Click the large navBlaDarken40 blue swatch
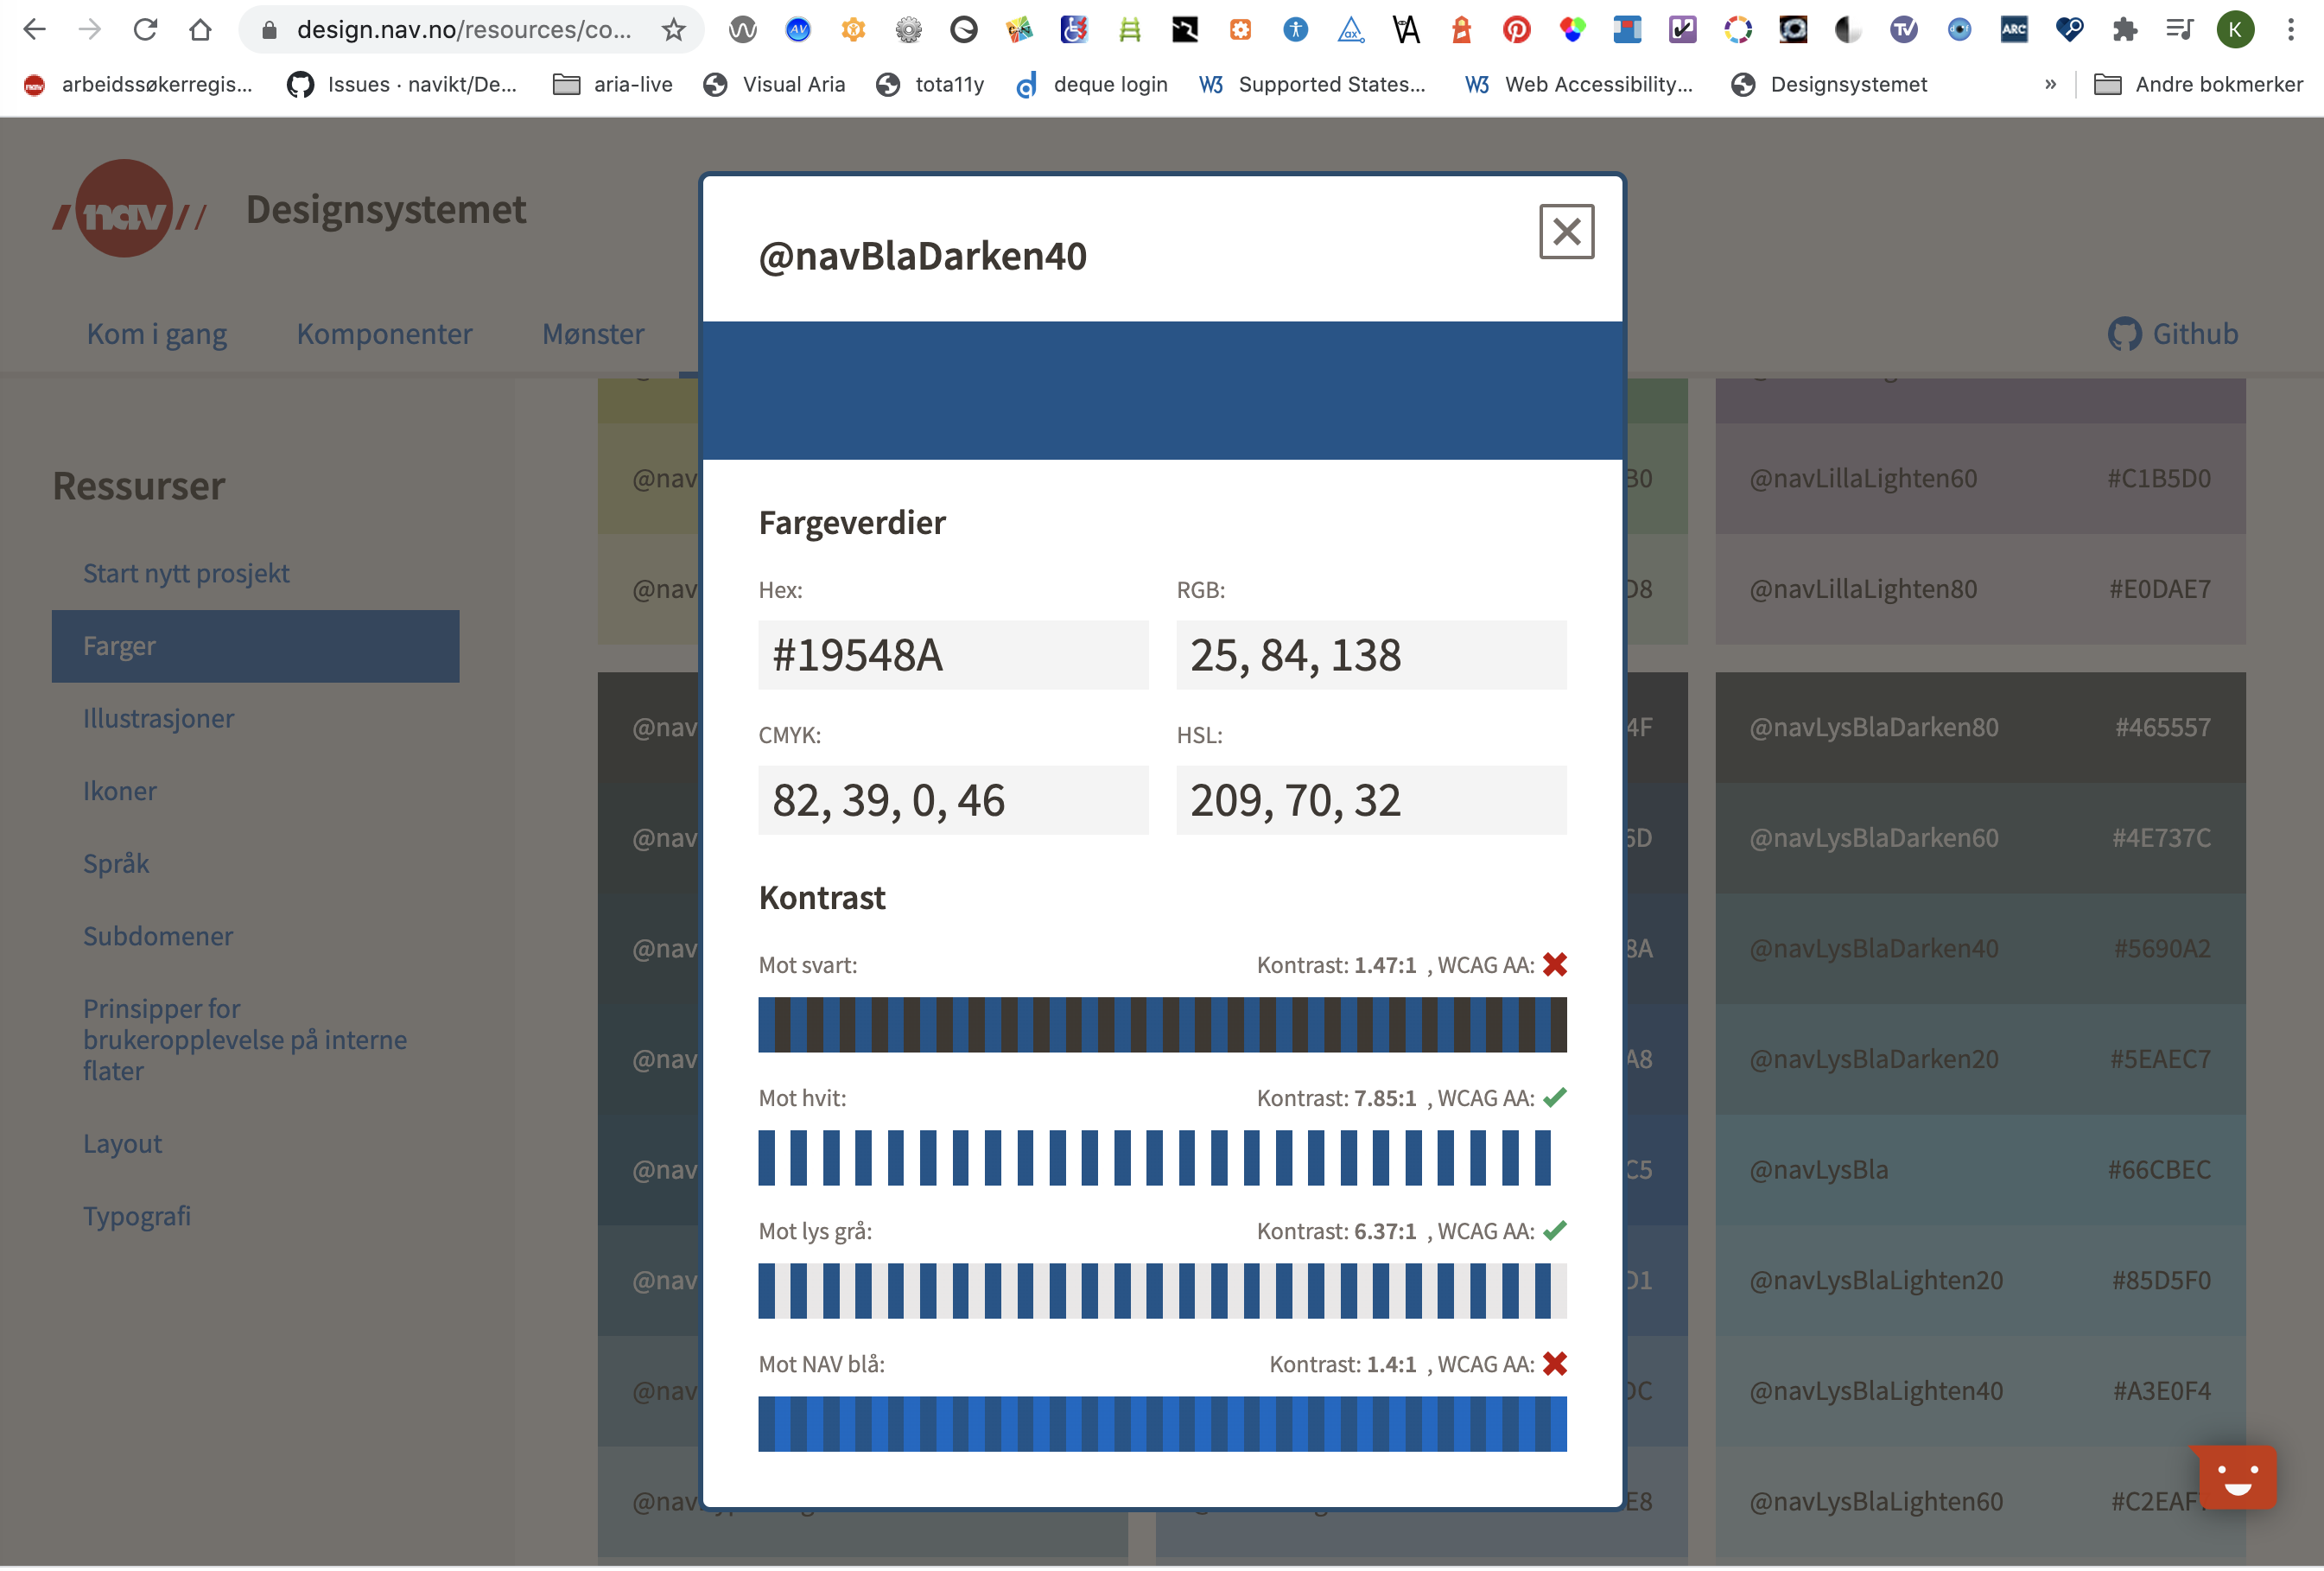The width and height of the screenshot is (2324, 1571). [x=1162, y=390]
